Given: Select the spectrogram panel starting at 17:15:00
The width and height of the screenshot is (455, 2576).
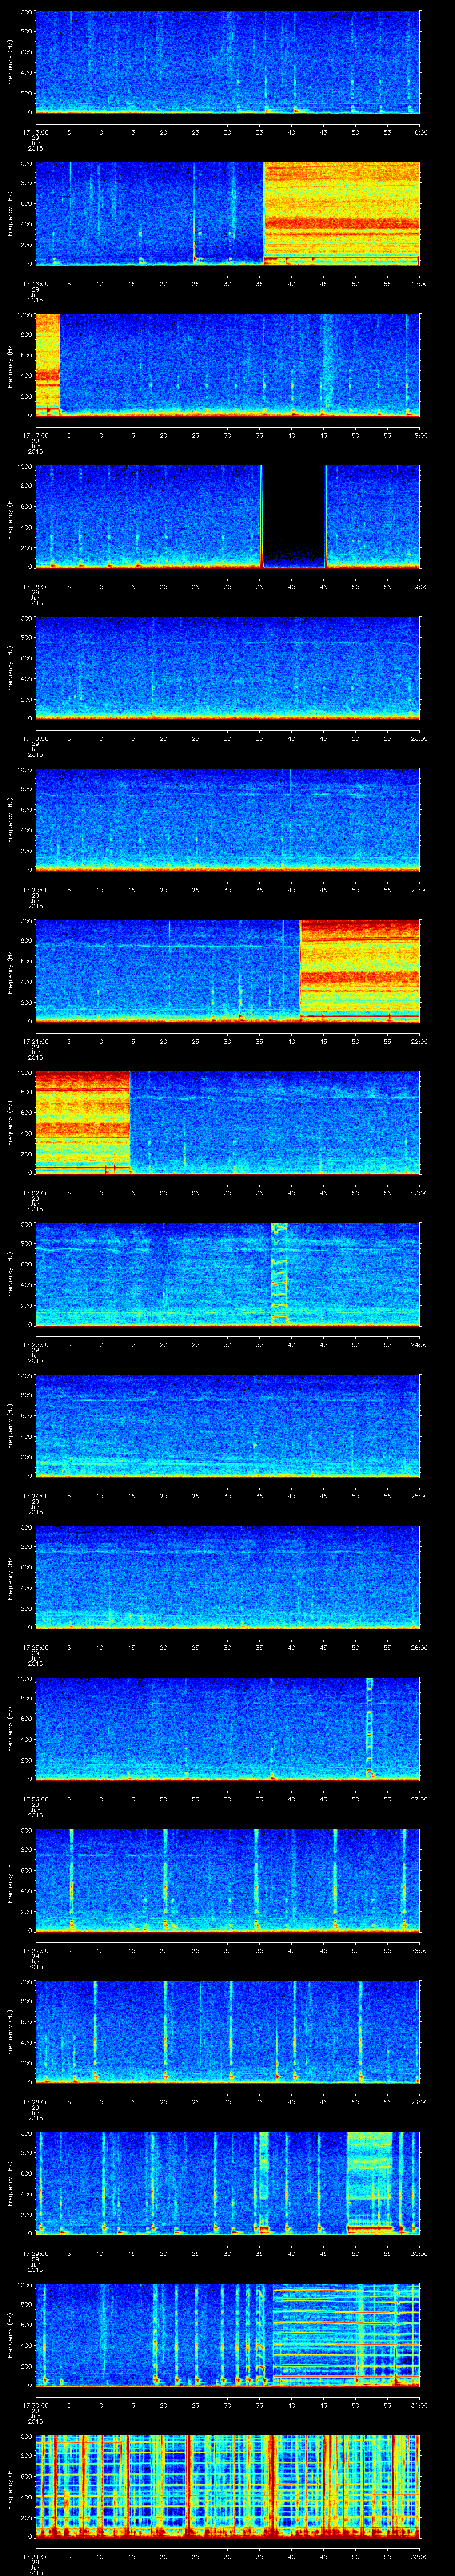Looking at the screenshot, I should coord(227,62).
